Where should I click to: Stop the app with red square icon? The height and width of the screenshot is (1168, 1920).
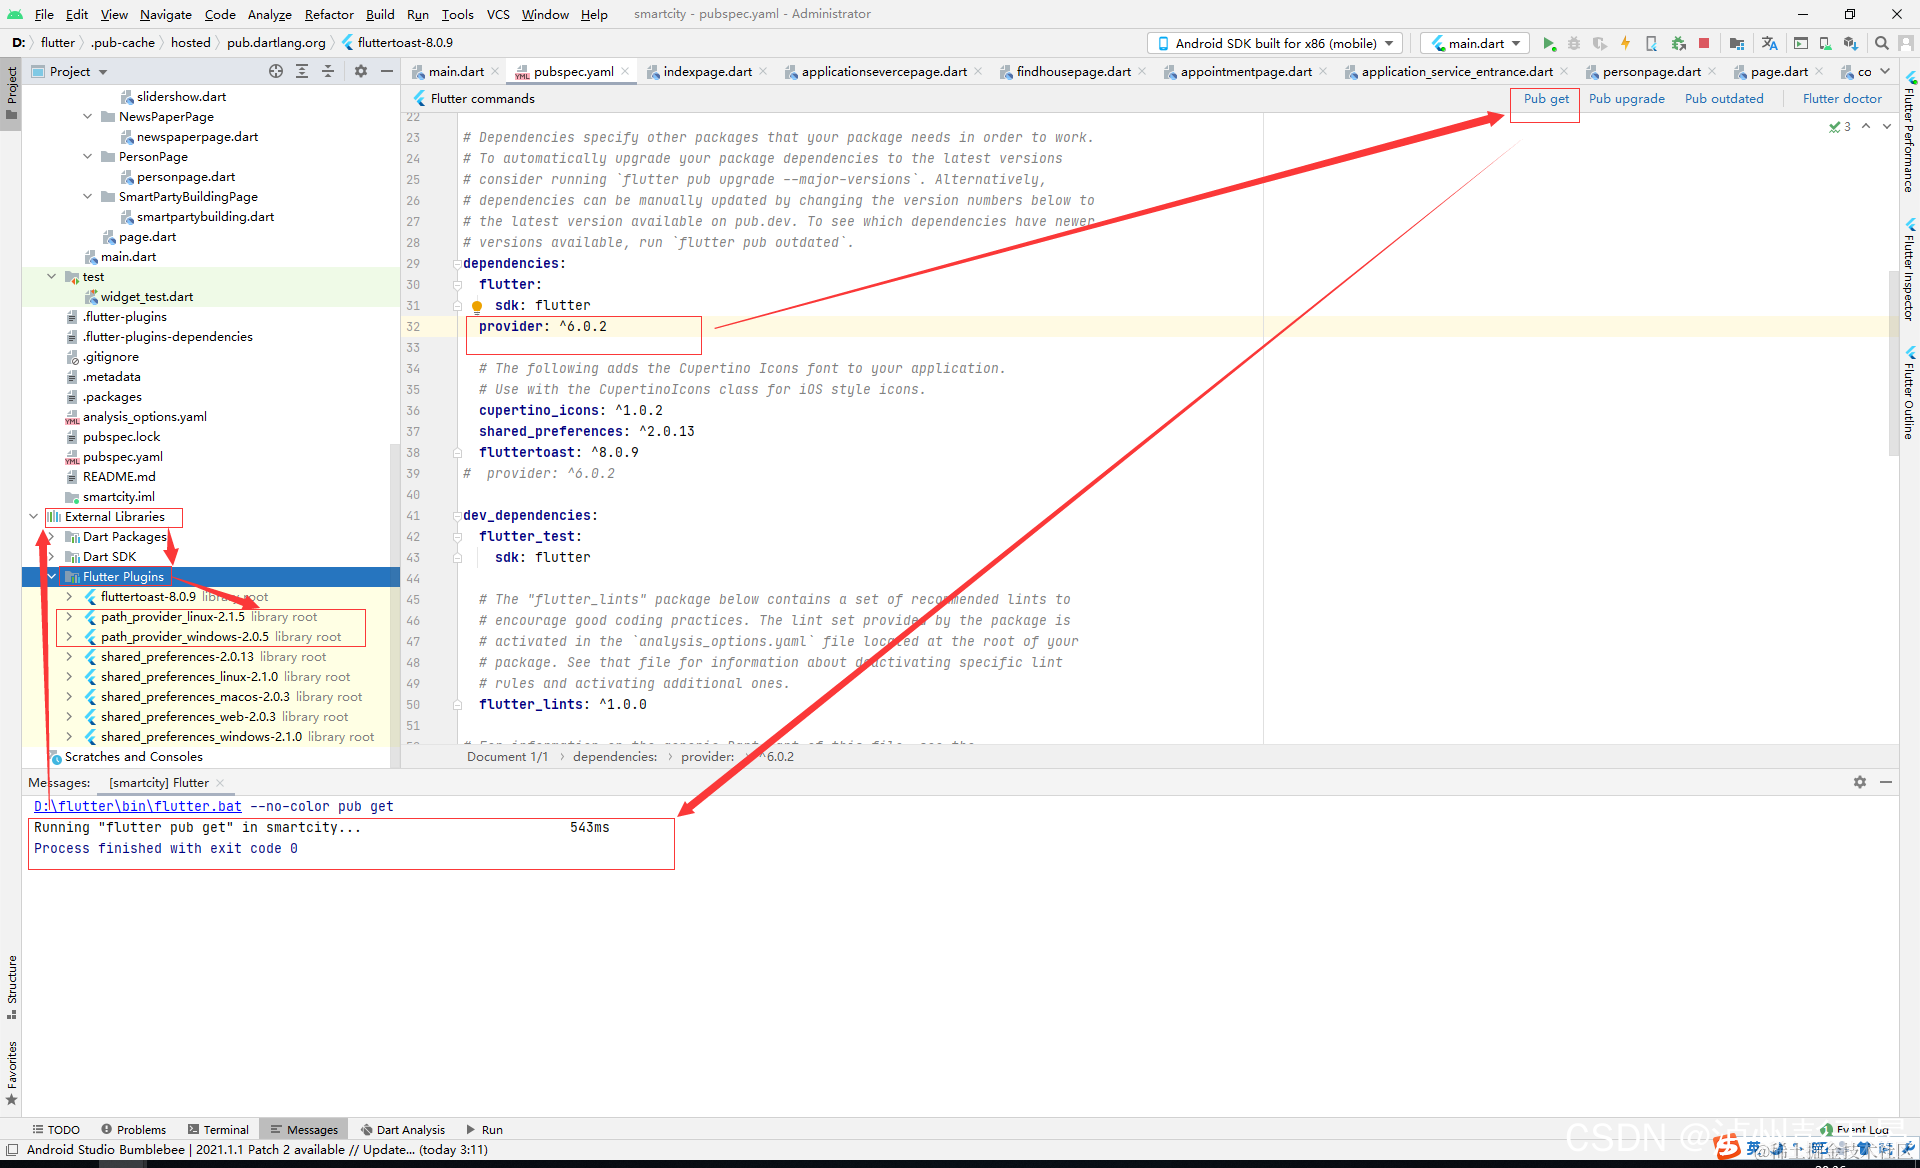click(1704, 43)
